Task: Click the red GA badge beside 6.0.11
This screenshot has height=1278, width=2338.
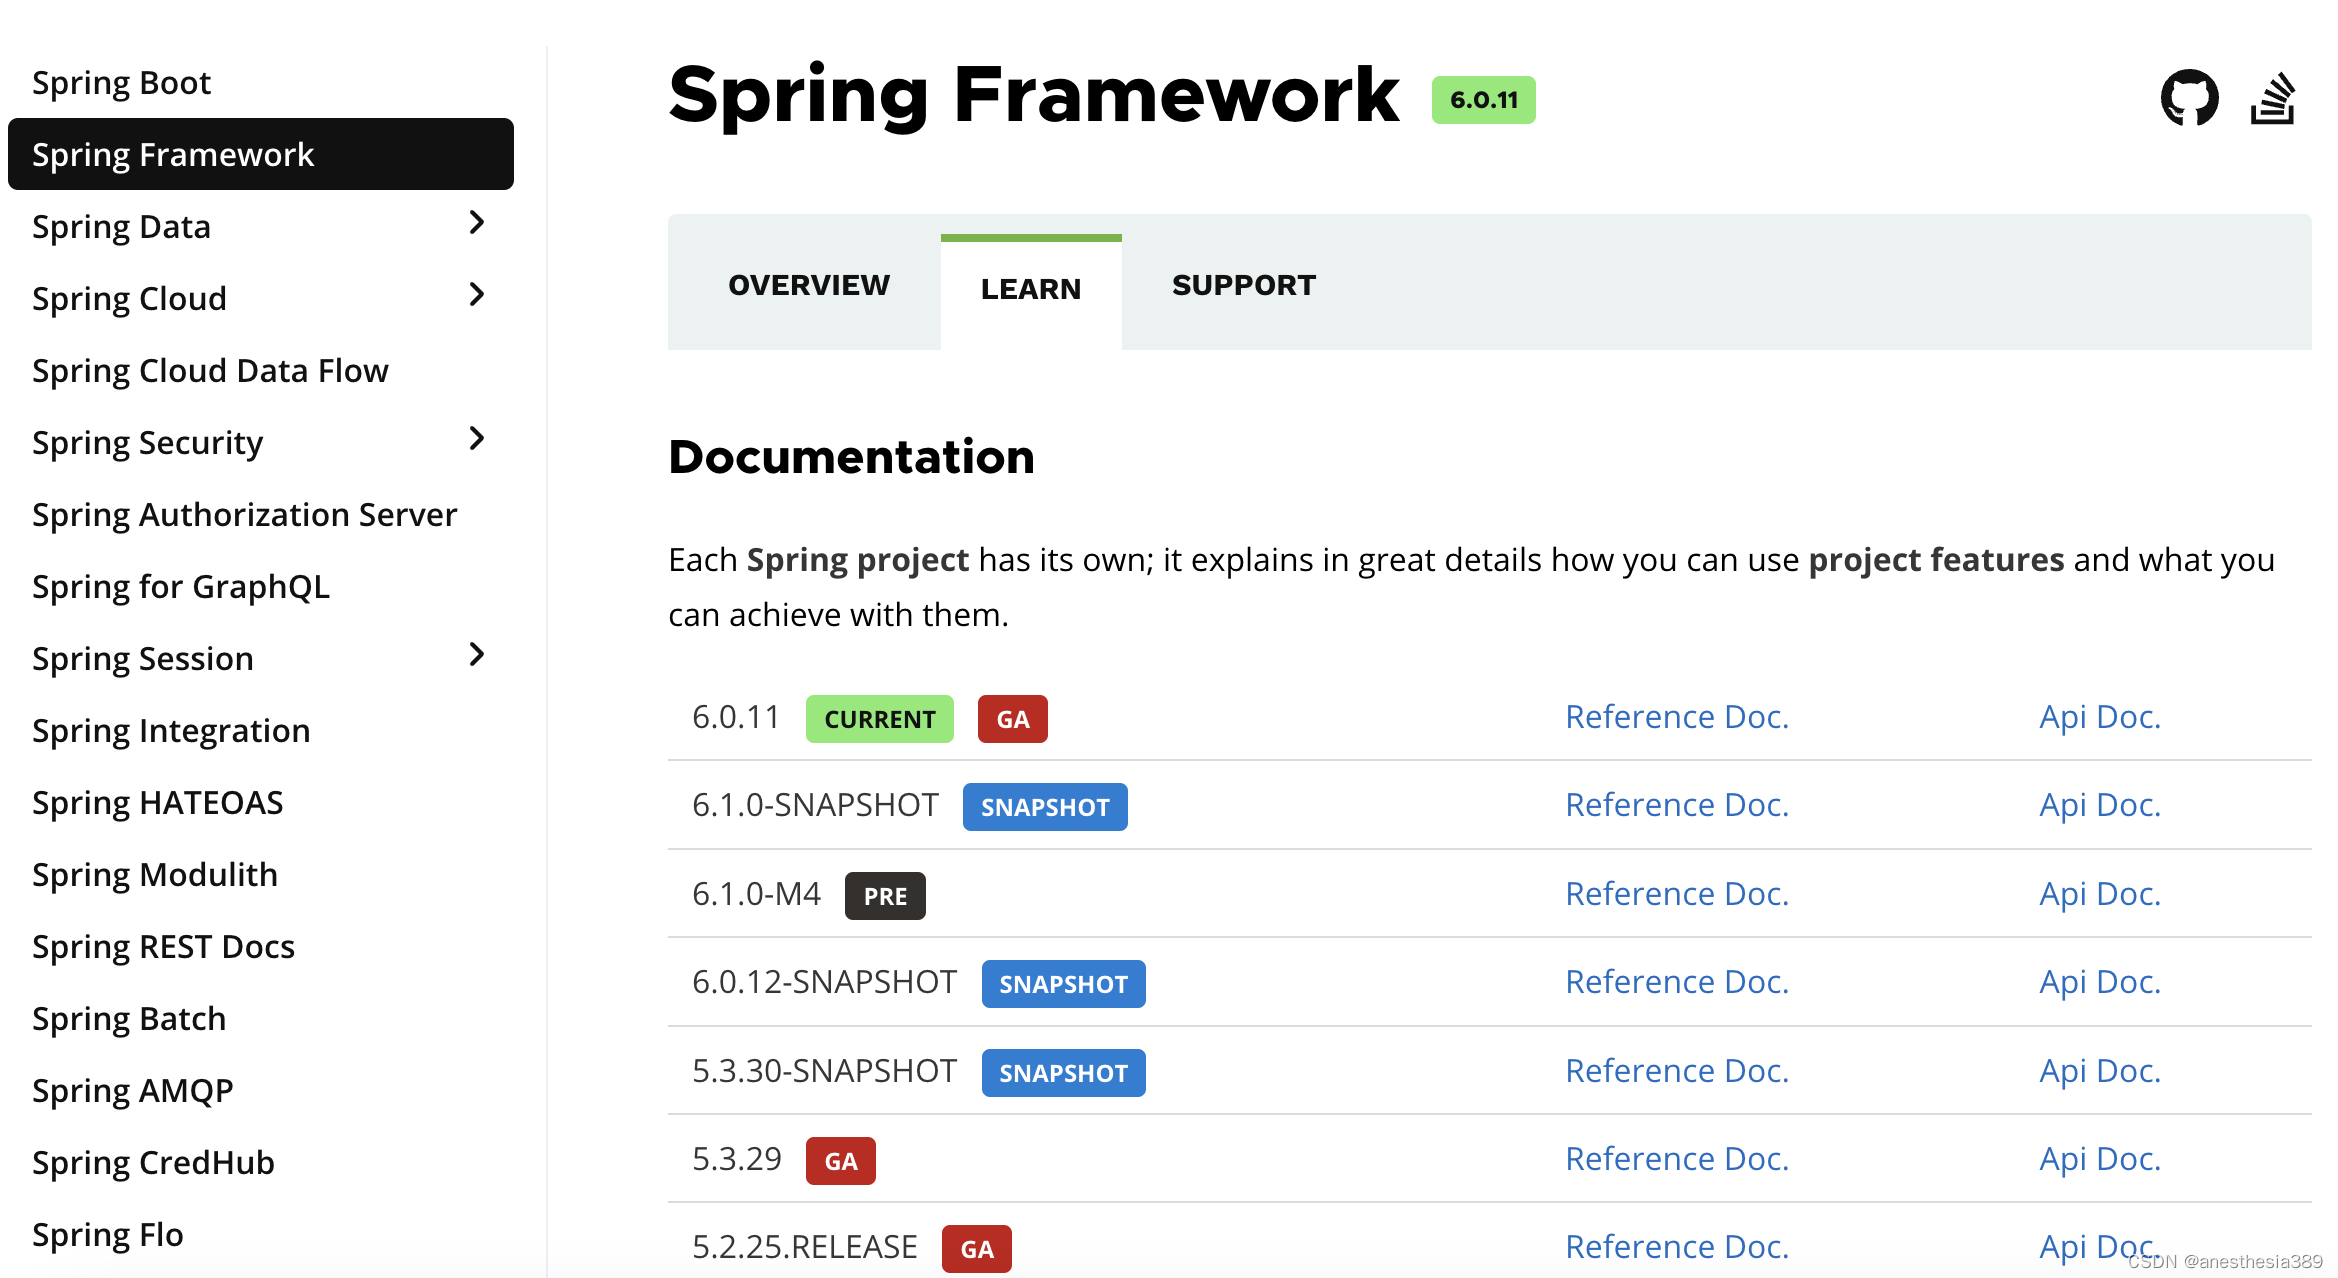Action: pyautogui.click(x=1012, y=719)
